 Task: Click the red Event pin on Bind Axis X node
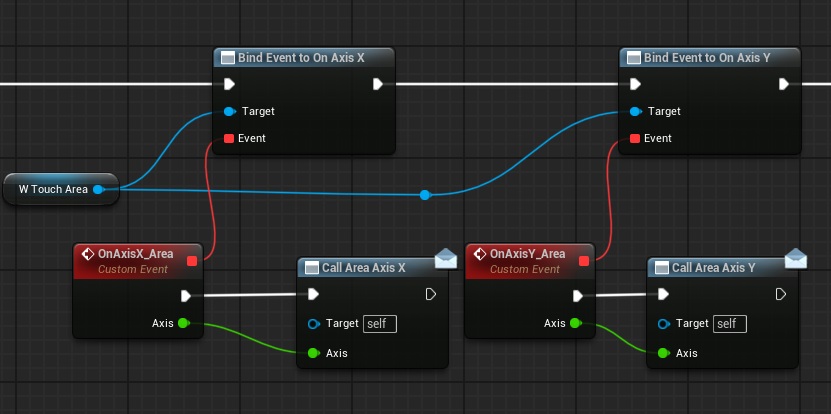point(229,138)
